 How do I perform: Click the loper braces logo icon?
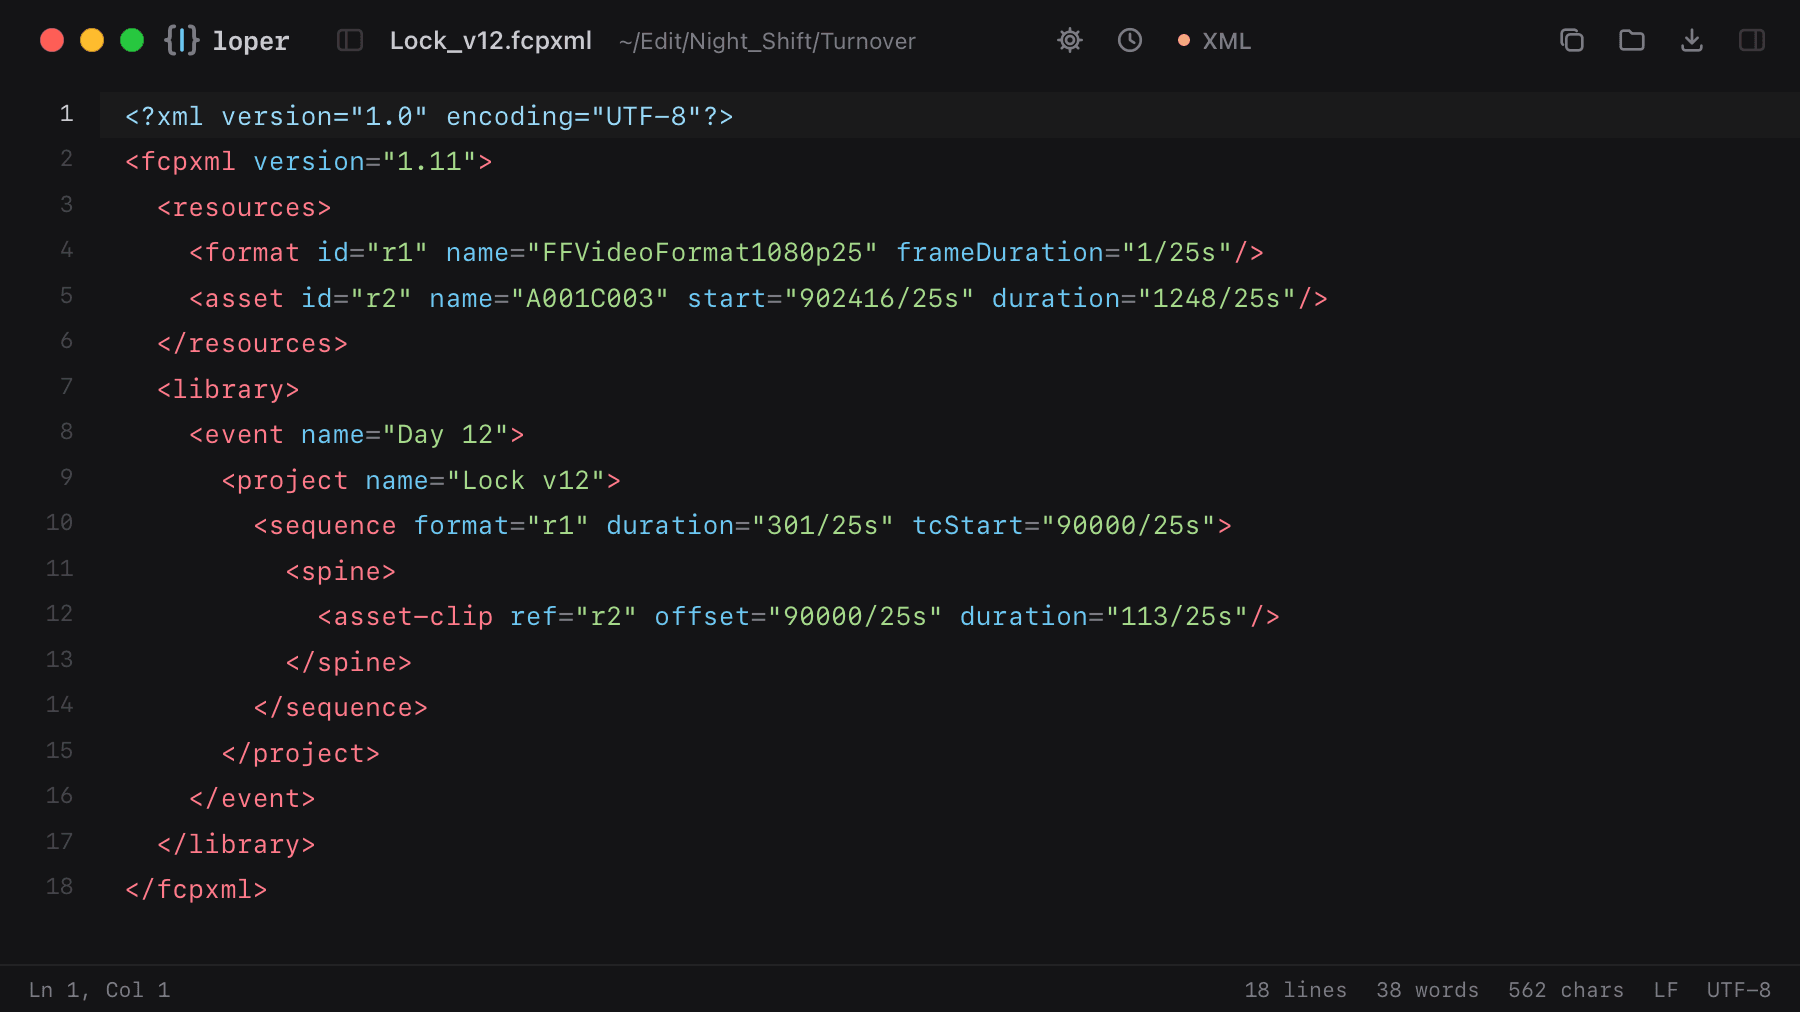point(182,40)
